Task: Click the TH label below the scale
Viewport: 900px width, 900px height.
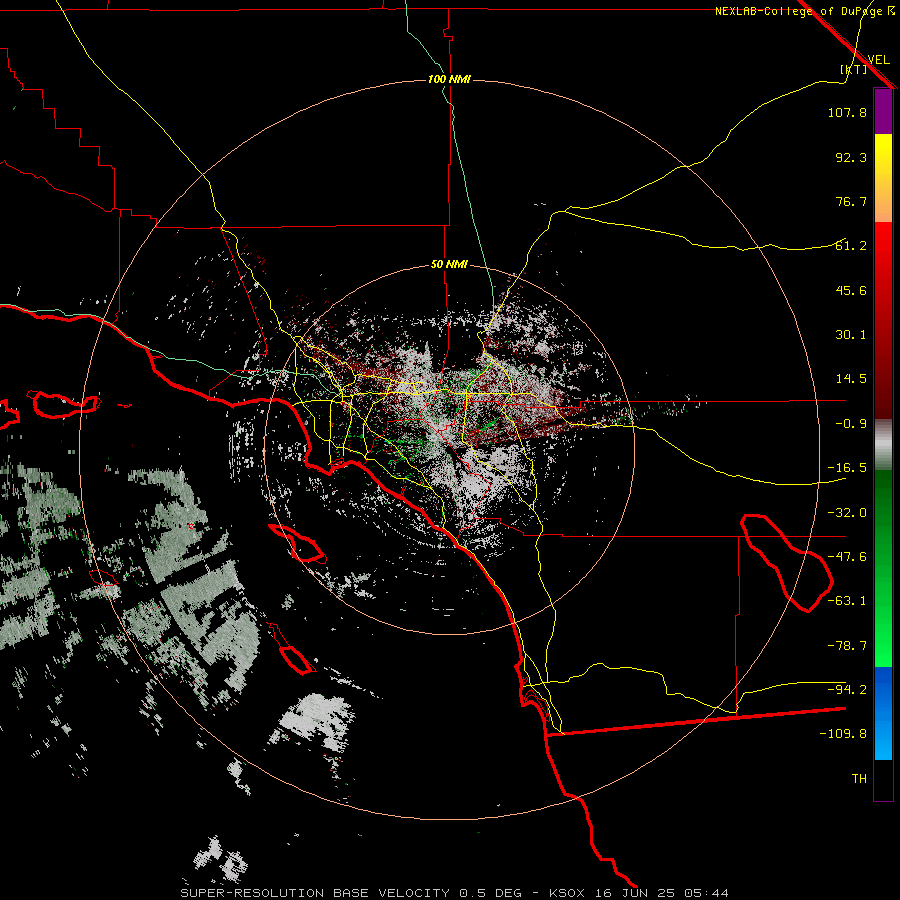Action: click(859, 779)
